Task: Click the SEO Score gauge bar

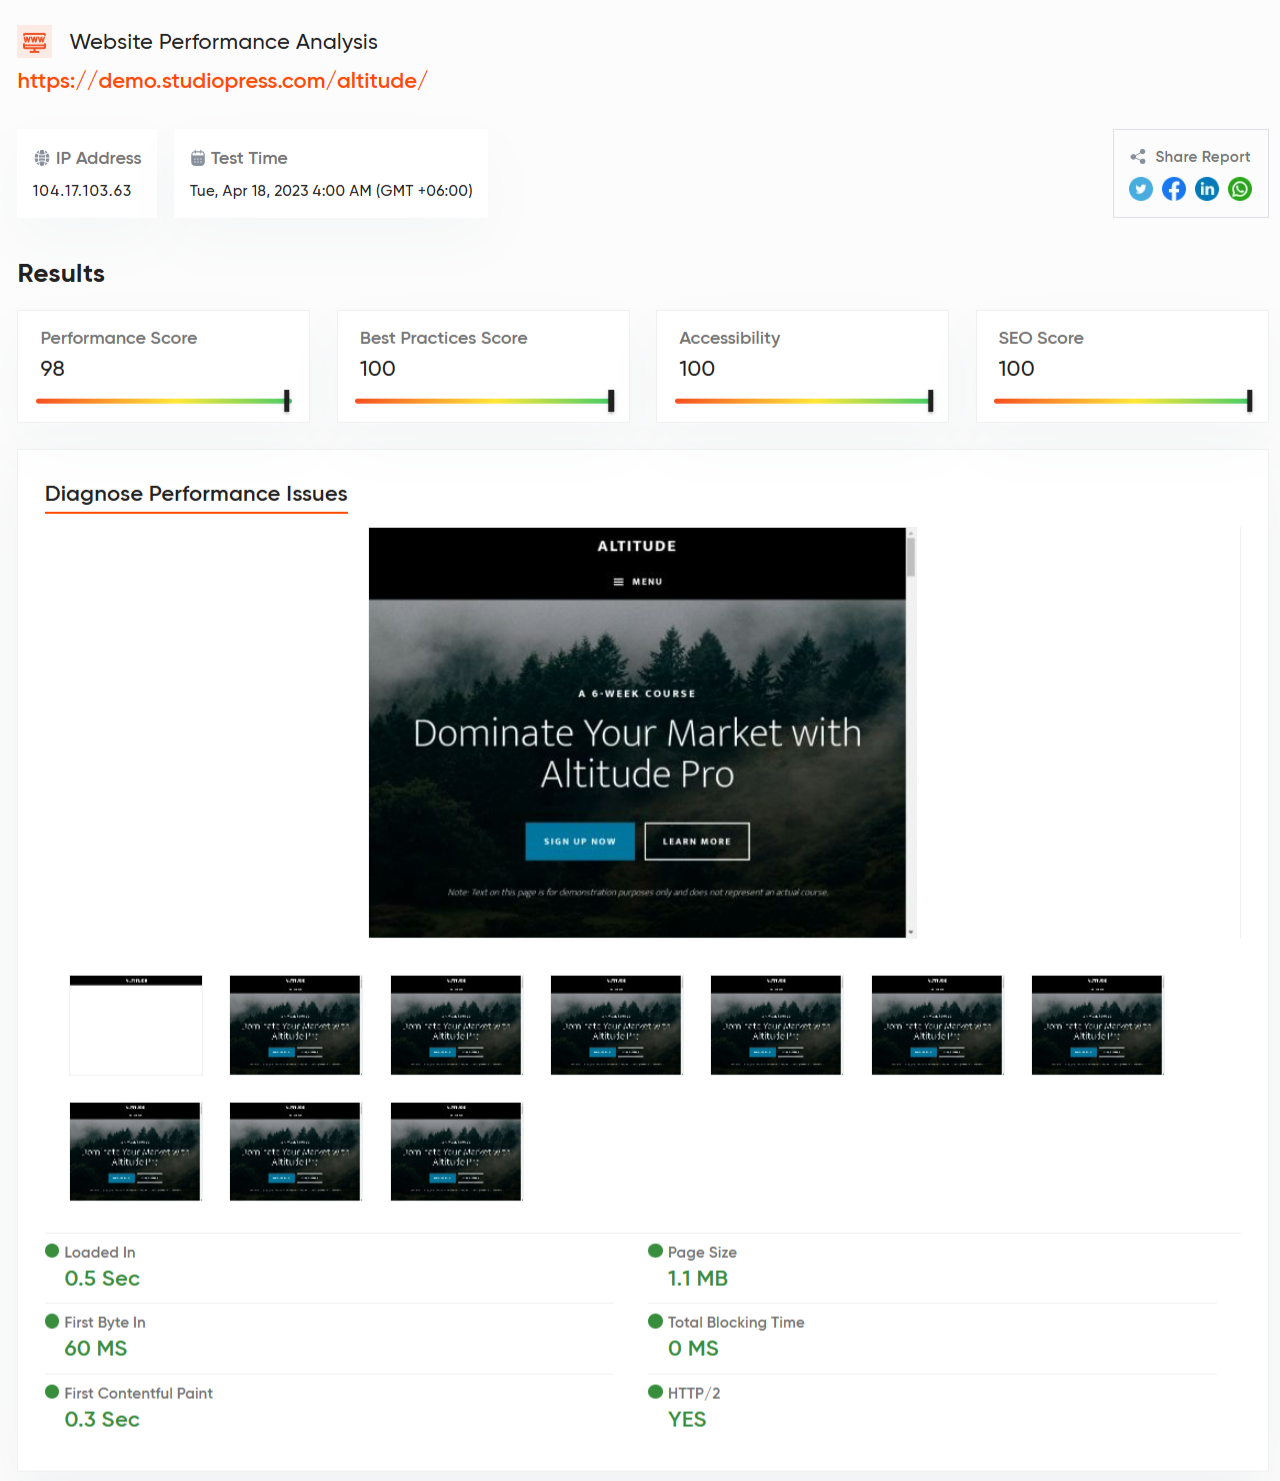Action: point(1123,401)
